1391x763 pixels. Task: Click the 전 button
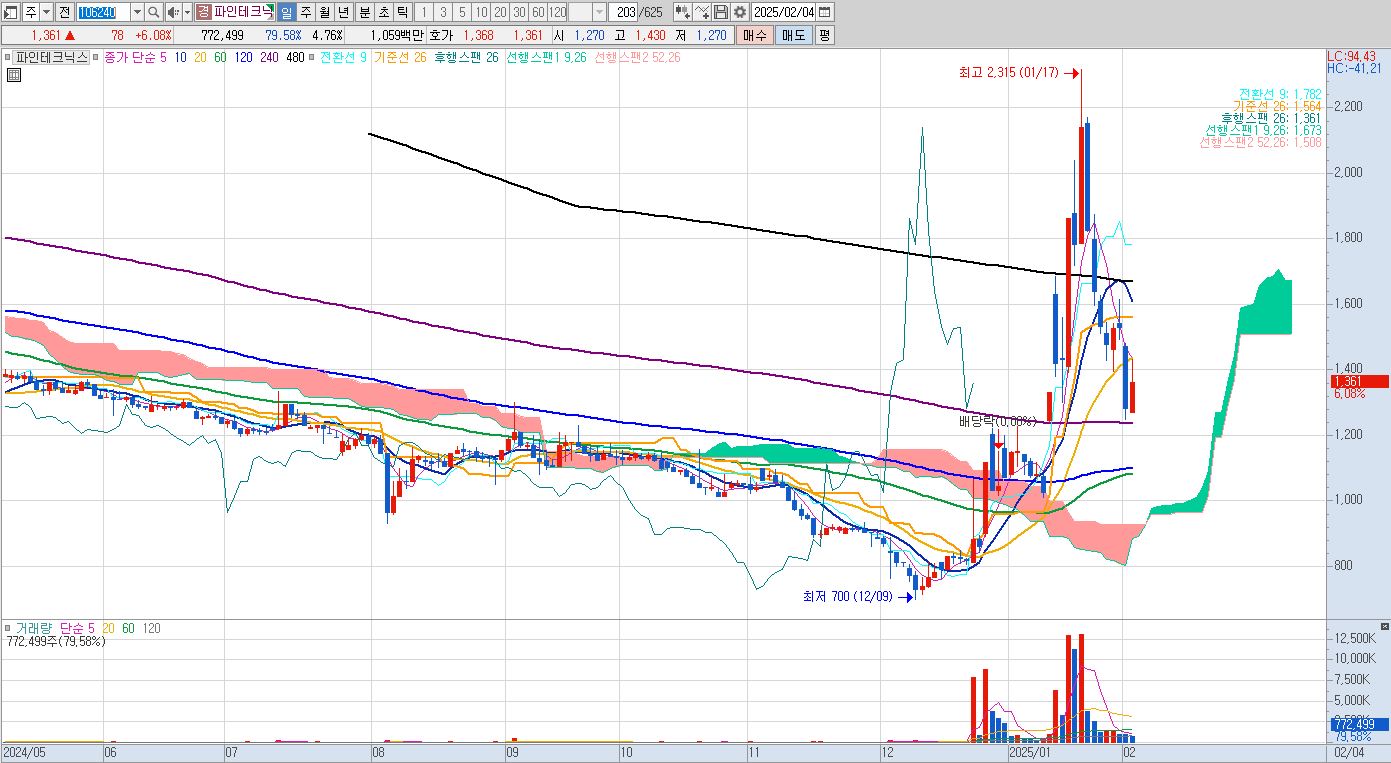click(x=64, y=12)
